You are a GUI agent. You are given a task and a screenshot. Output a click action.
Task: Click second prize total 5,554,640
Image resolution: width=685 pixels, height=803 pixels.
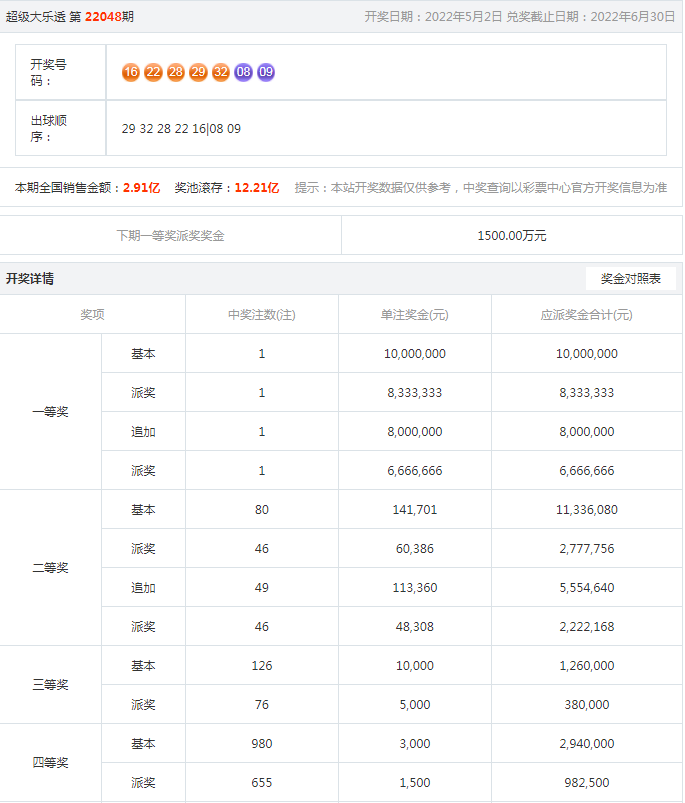[587, 587]
